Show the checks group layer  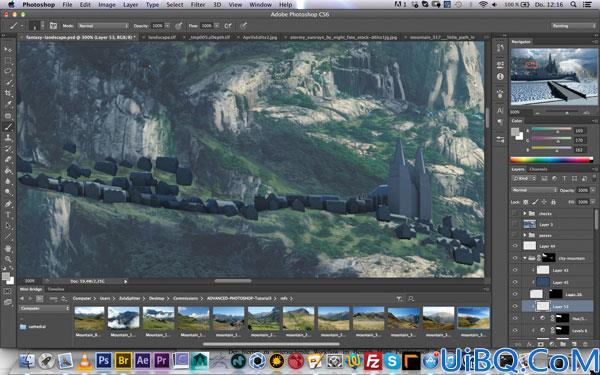pyautogui.click(x=515, y=213)
